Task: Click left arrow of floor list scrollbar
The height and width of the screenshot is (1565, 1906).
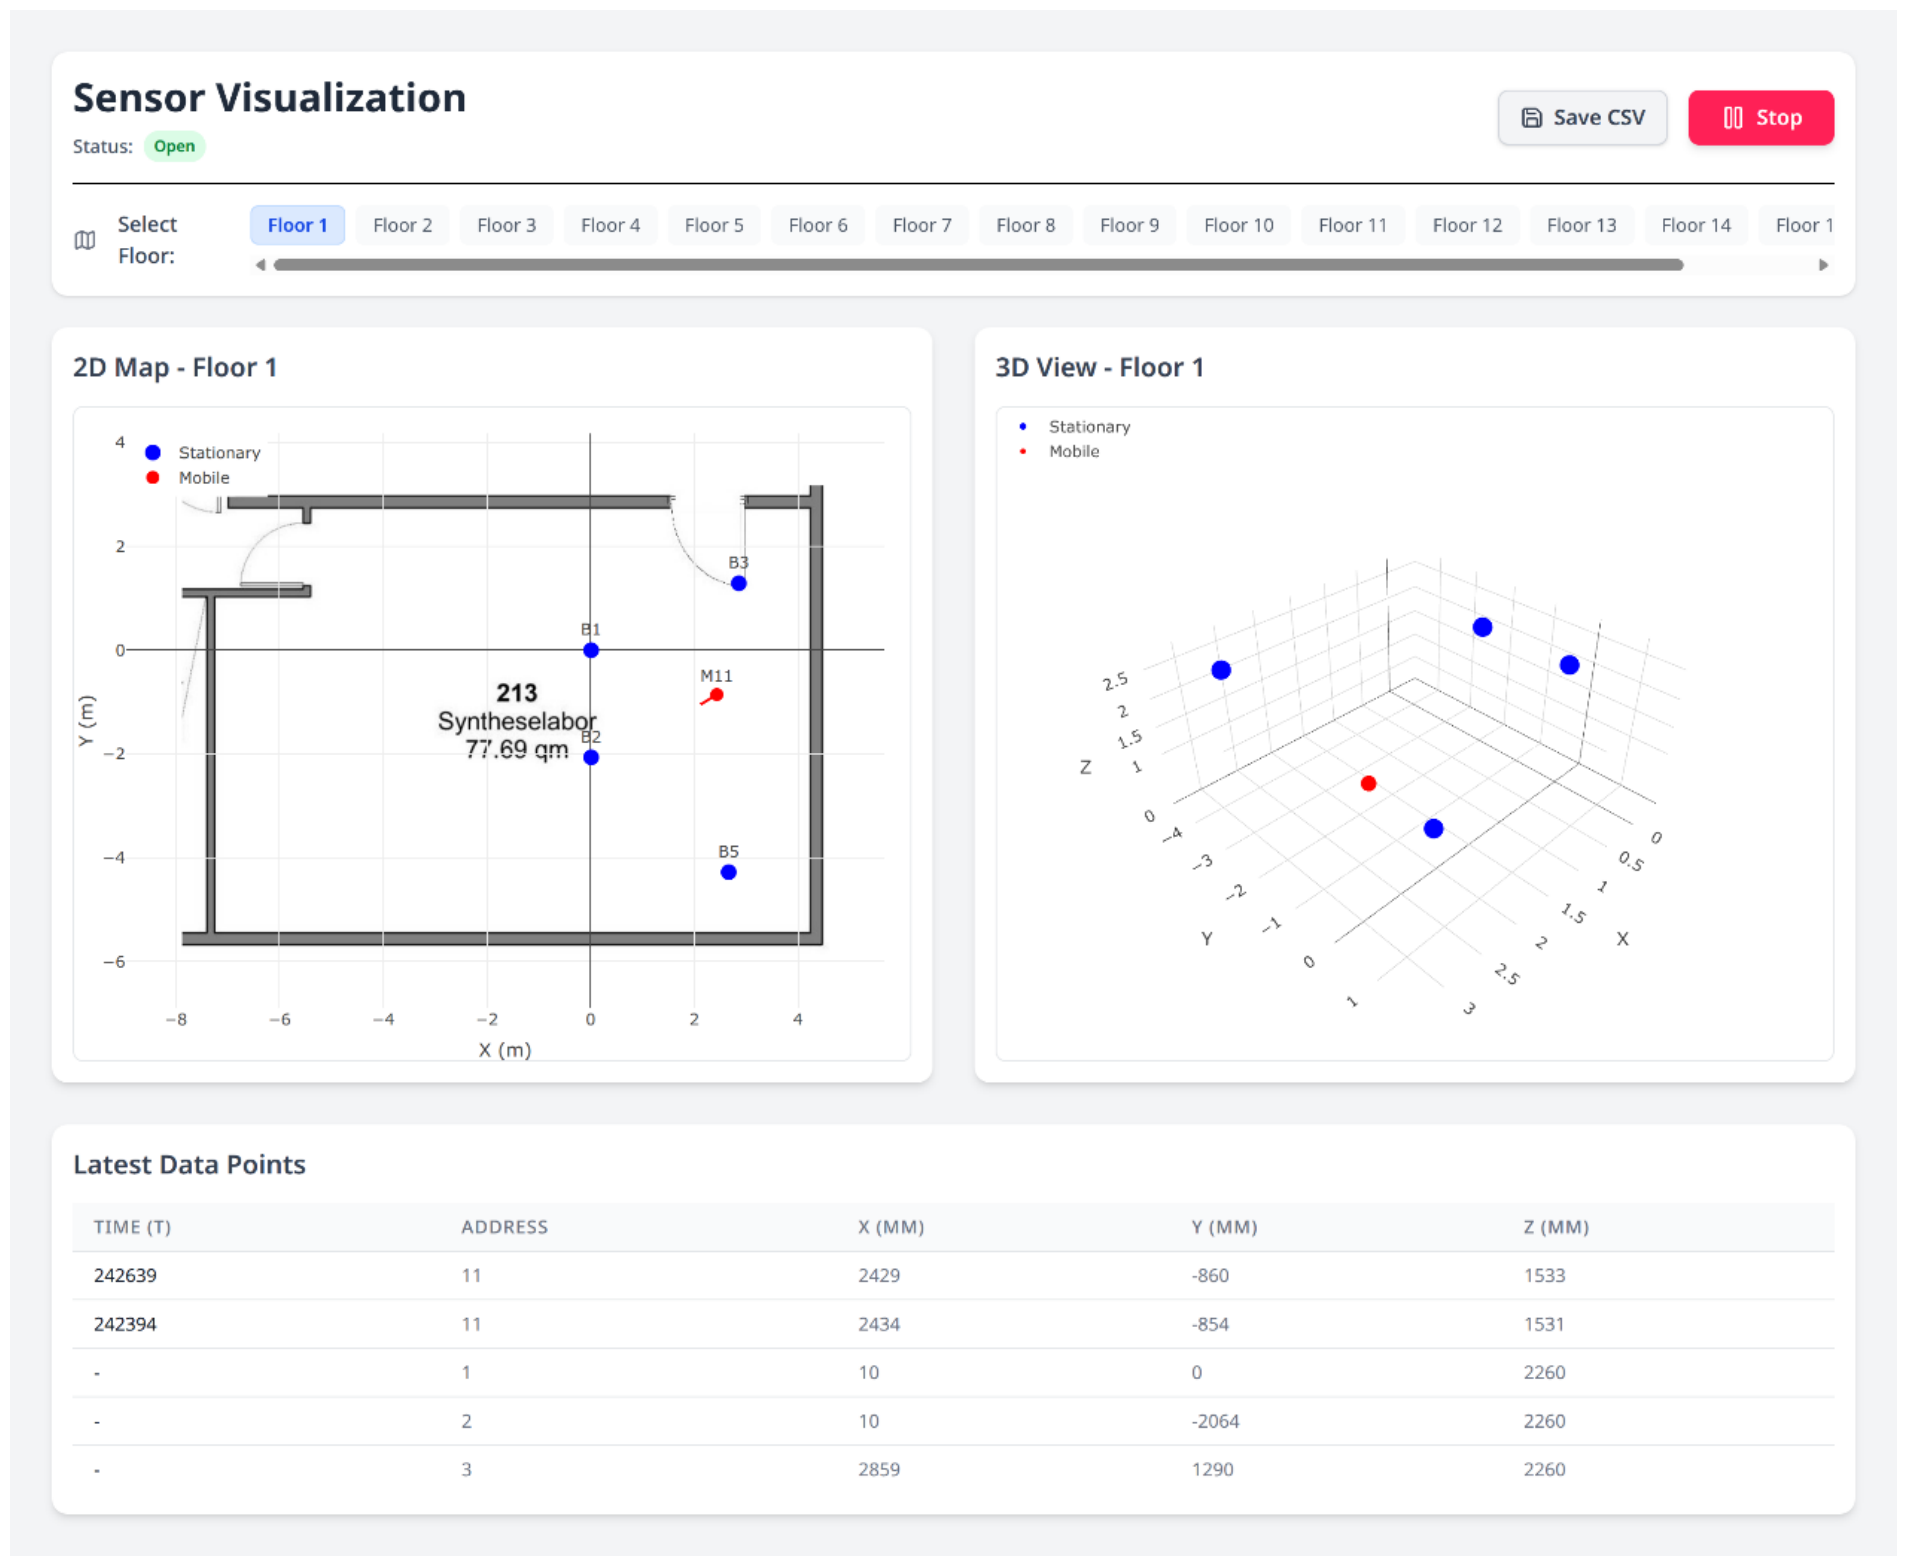Action: click(261, 265)
